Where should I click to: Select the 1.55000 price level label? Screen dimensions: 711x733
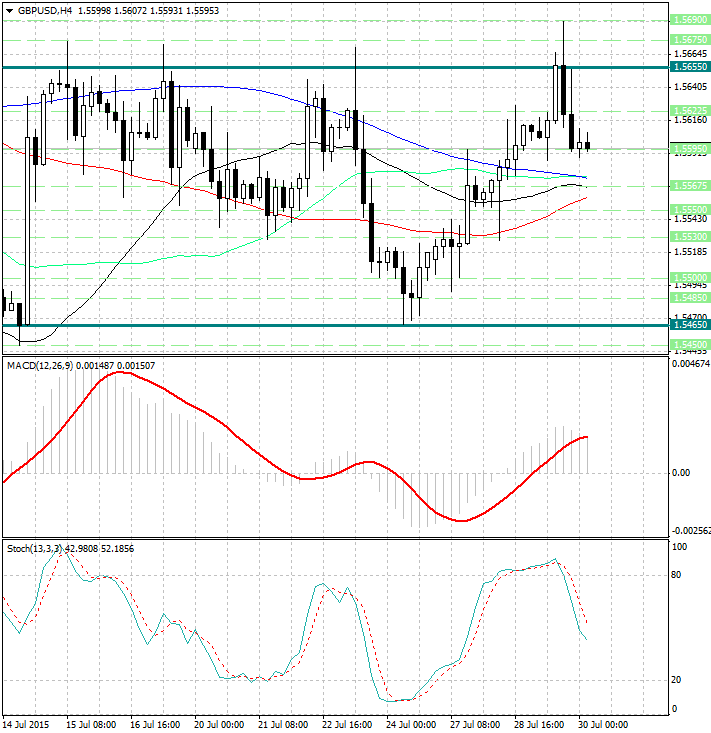click(690, 277)
